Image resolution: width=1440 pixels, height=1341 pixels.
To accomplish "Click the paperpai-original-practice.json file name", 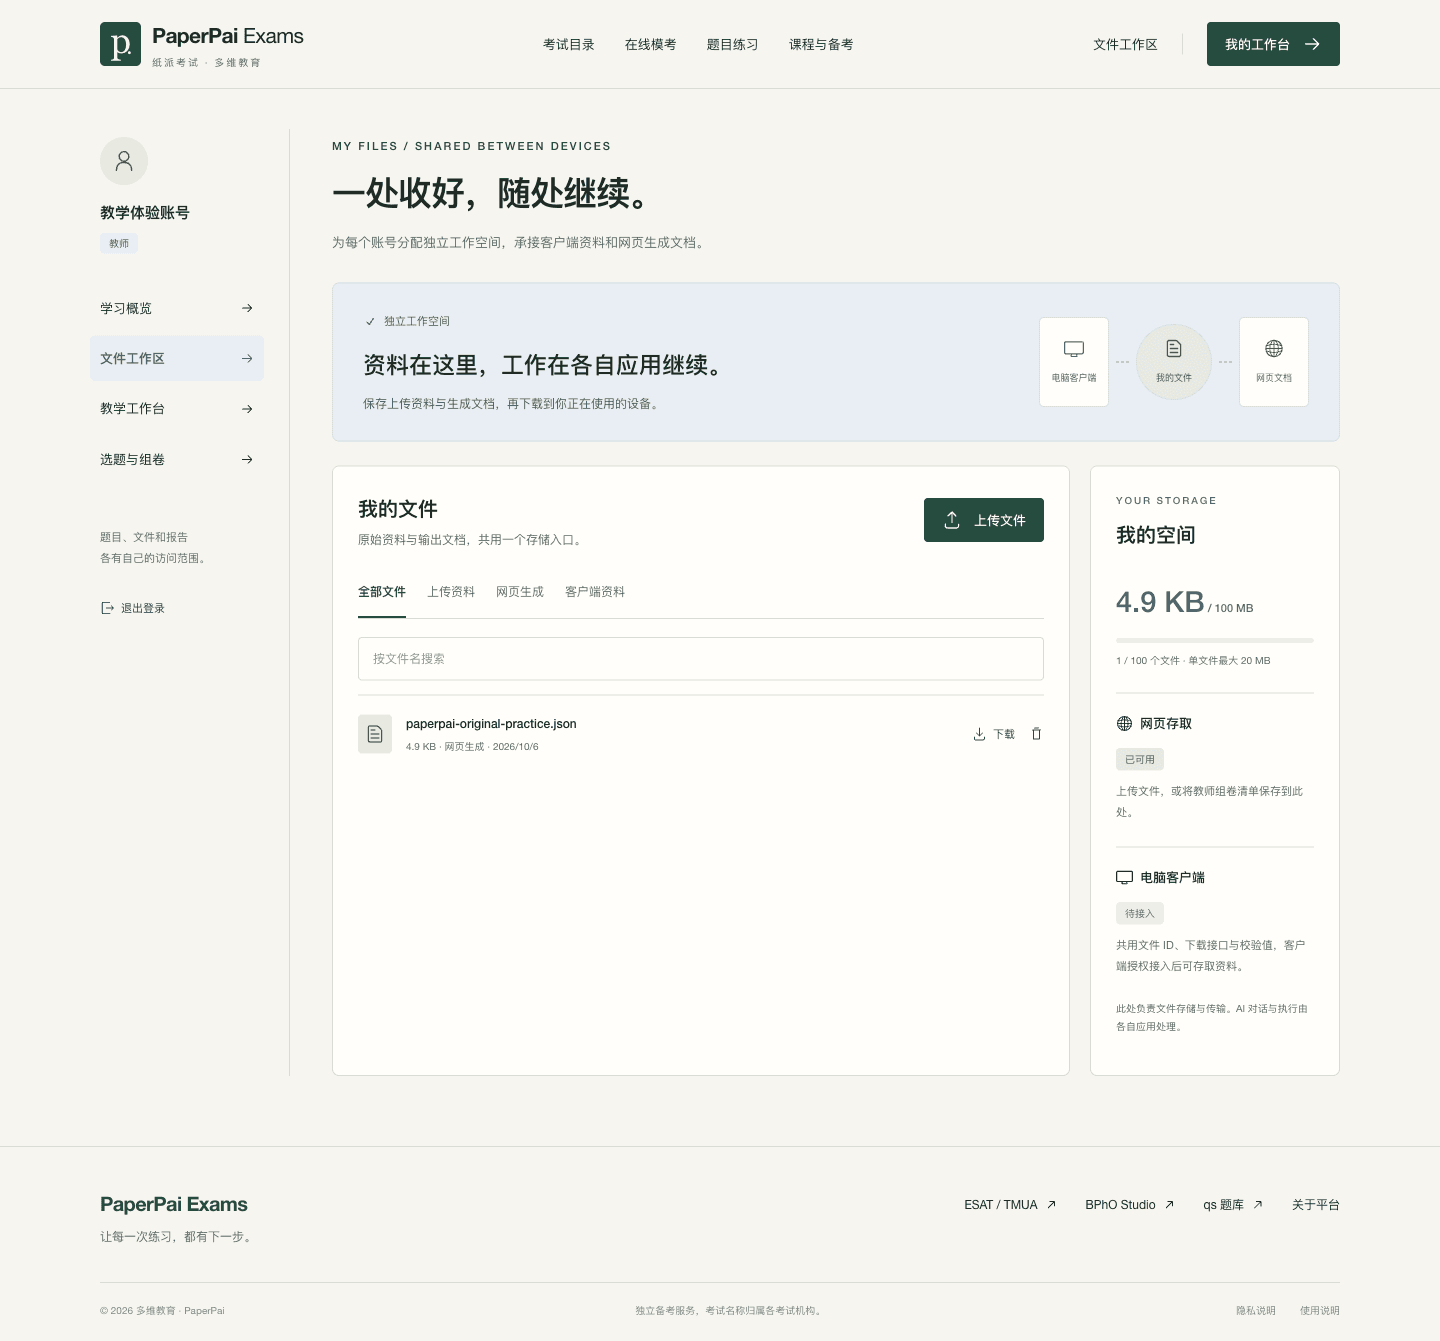I will 491,724.
